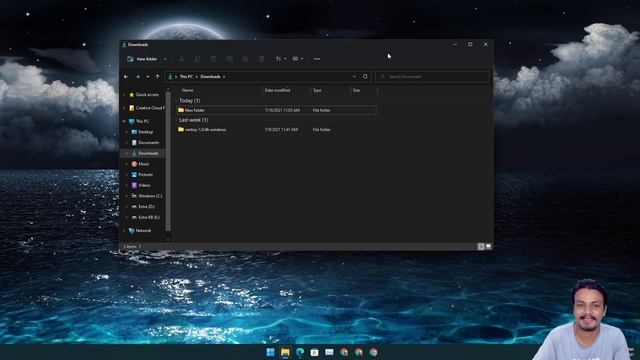The width and height of the screenshot is (640, 360).
Task: Open the View layout options dropdown
Action: coord(298,59)
